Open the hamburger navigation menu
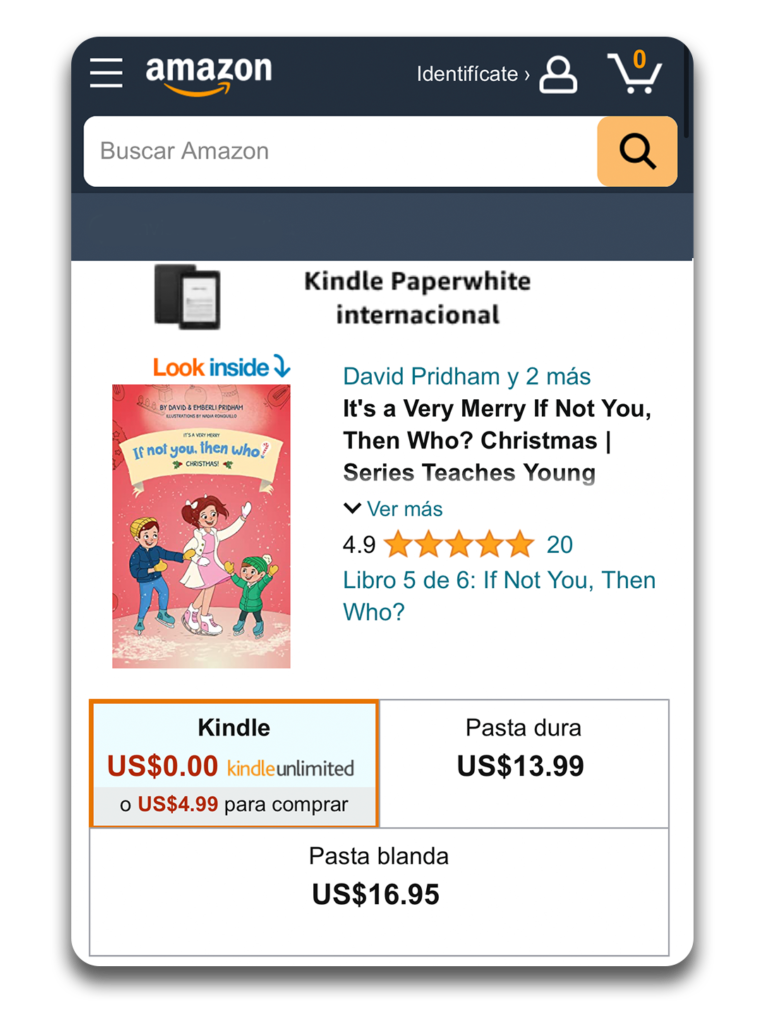Image resolution: width=762 pixels, height=1024 pixels. (106, 72)
